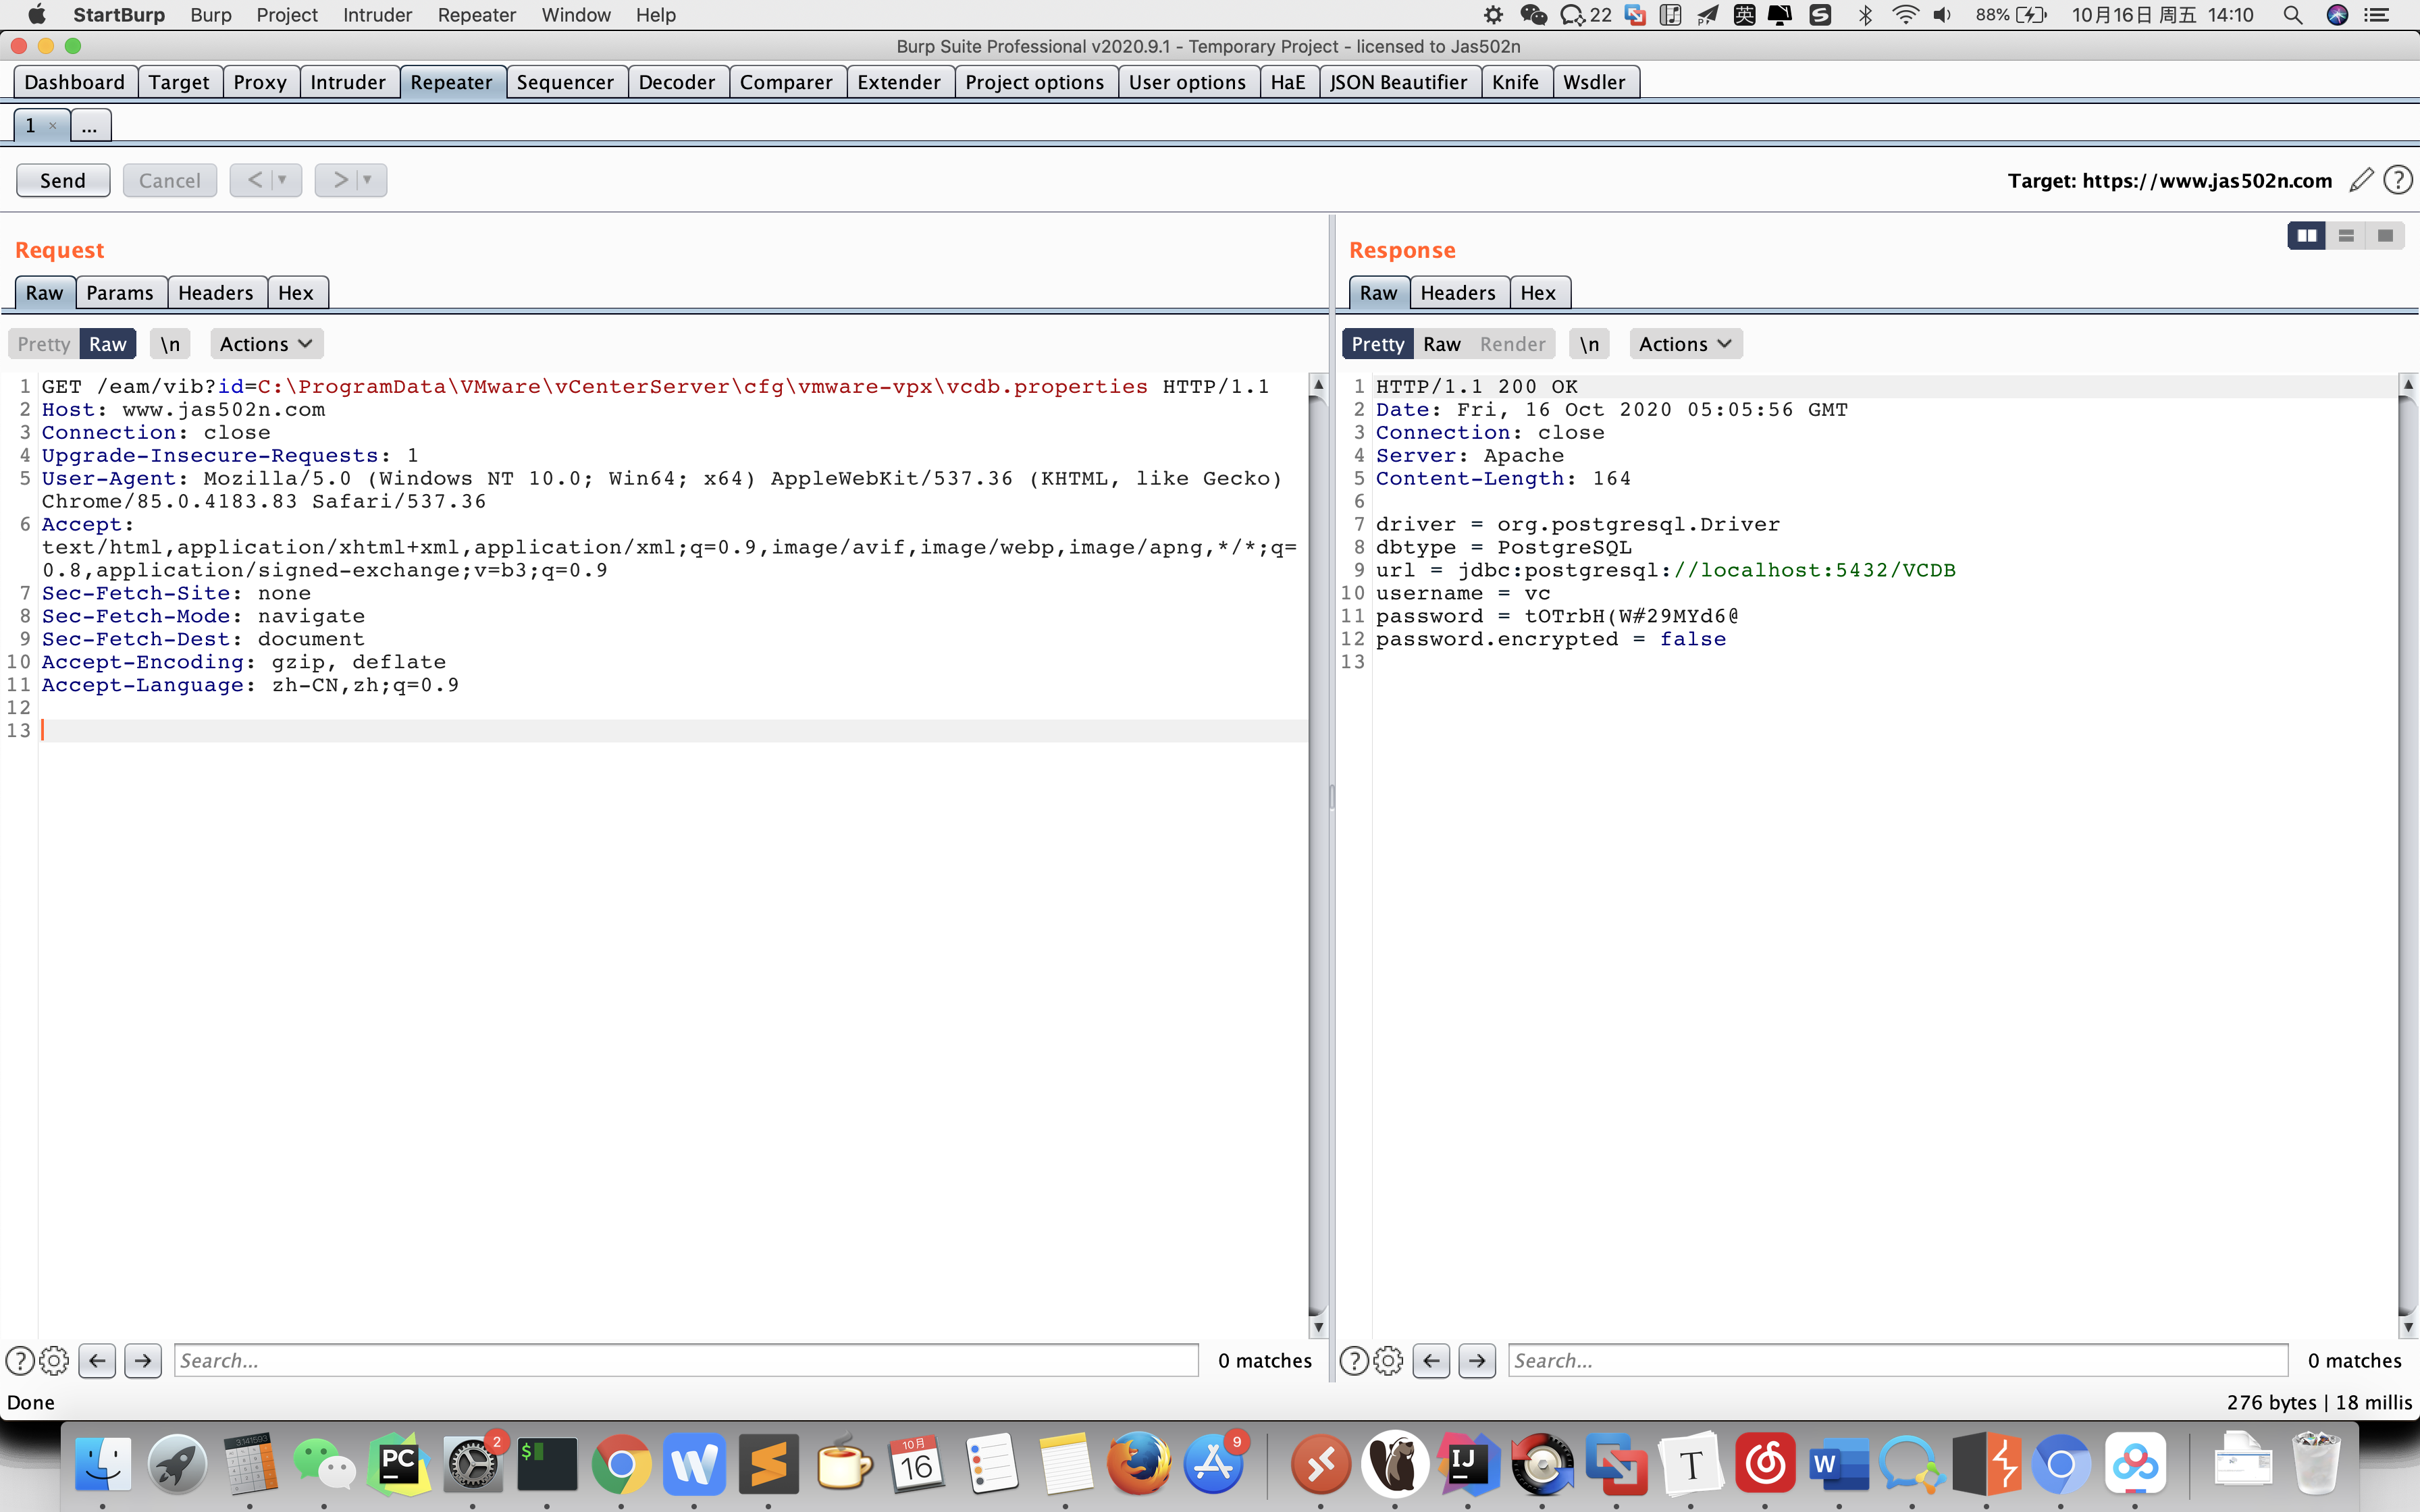
Task: Click the "Host: www.jas502n.com" request line
Action: tap(183, 410)
